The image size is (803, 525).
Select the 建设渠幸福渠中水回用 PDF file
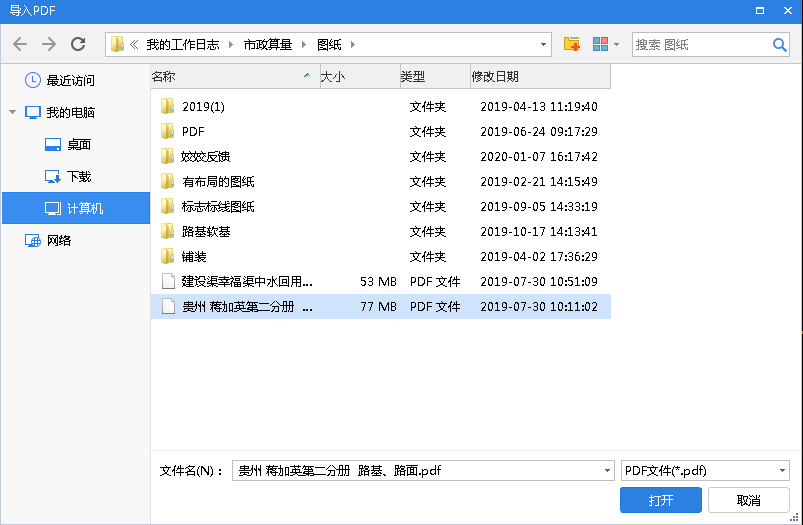[246, 282]
